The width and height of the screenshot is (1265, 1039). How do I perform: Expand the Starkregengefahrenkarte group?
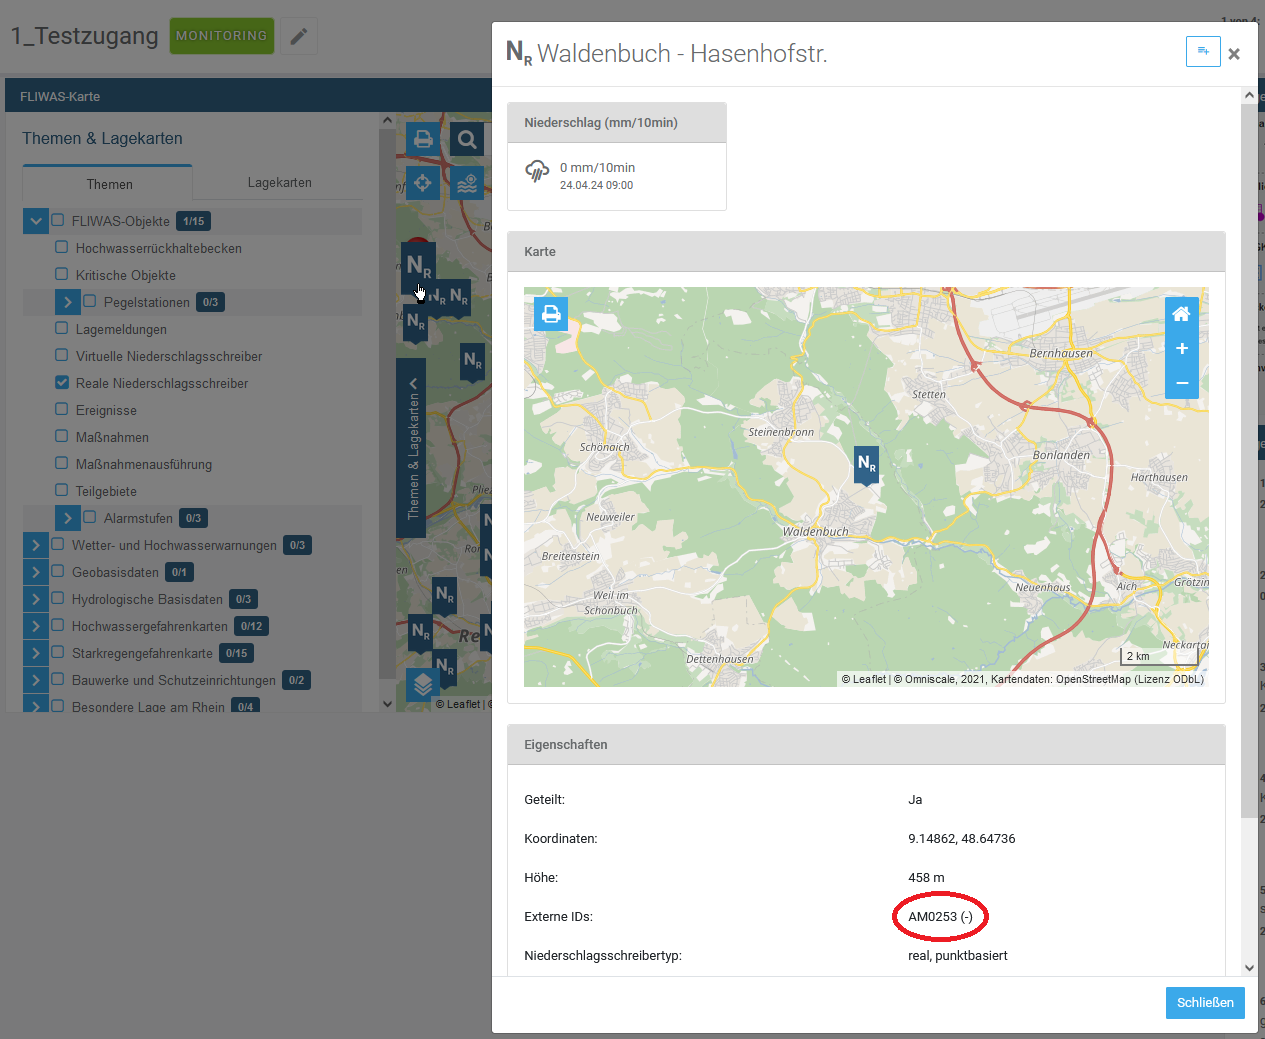(35, 653)
